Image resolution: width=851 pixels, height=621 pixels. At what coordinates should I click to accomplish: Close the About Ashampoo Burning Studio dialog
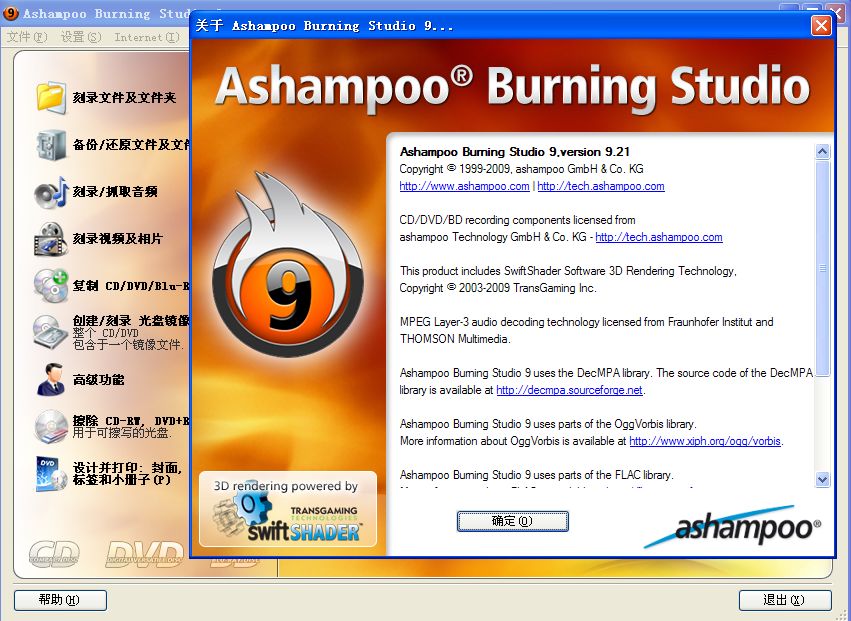click(821, 26)
